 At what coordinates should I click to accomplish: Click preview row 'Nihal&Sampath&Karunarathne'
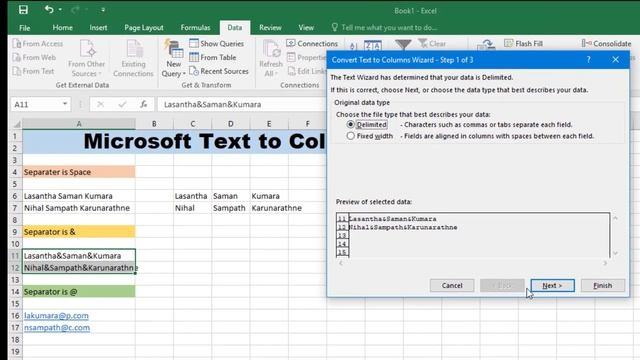tap(403, 227)
